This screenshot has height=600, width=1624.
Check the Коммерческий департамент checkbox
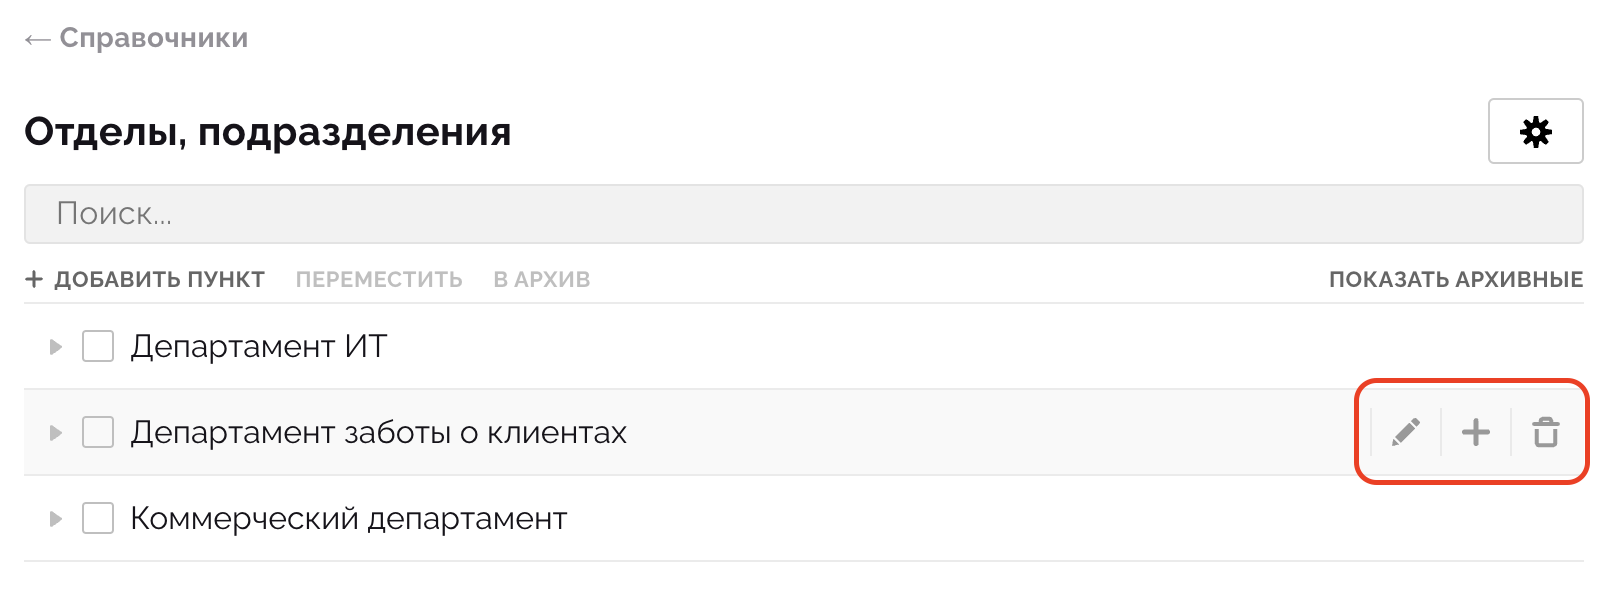[98, 518]
